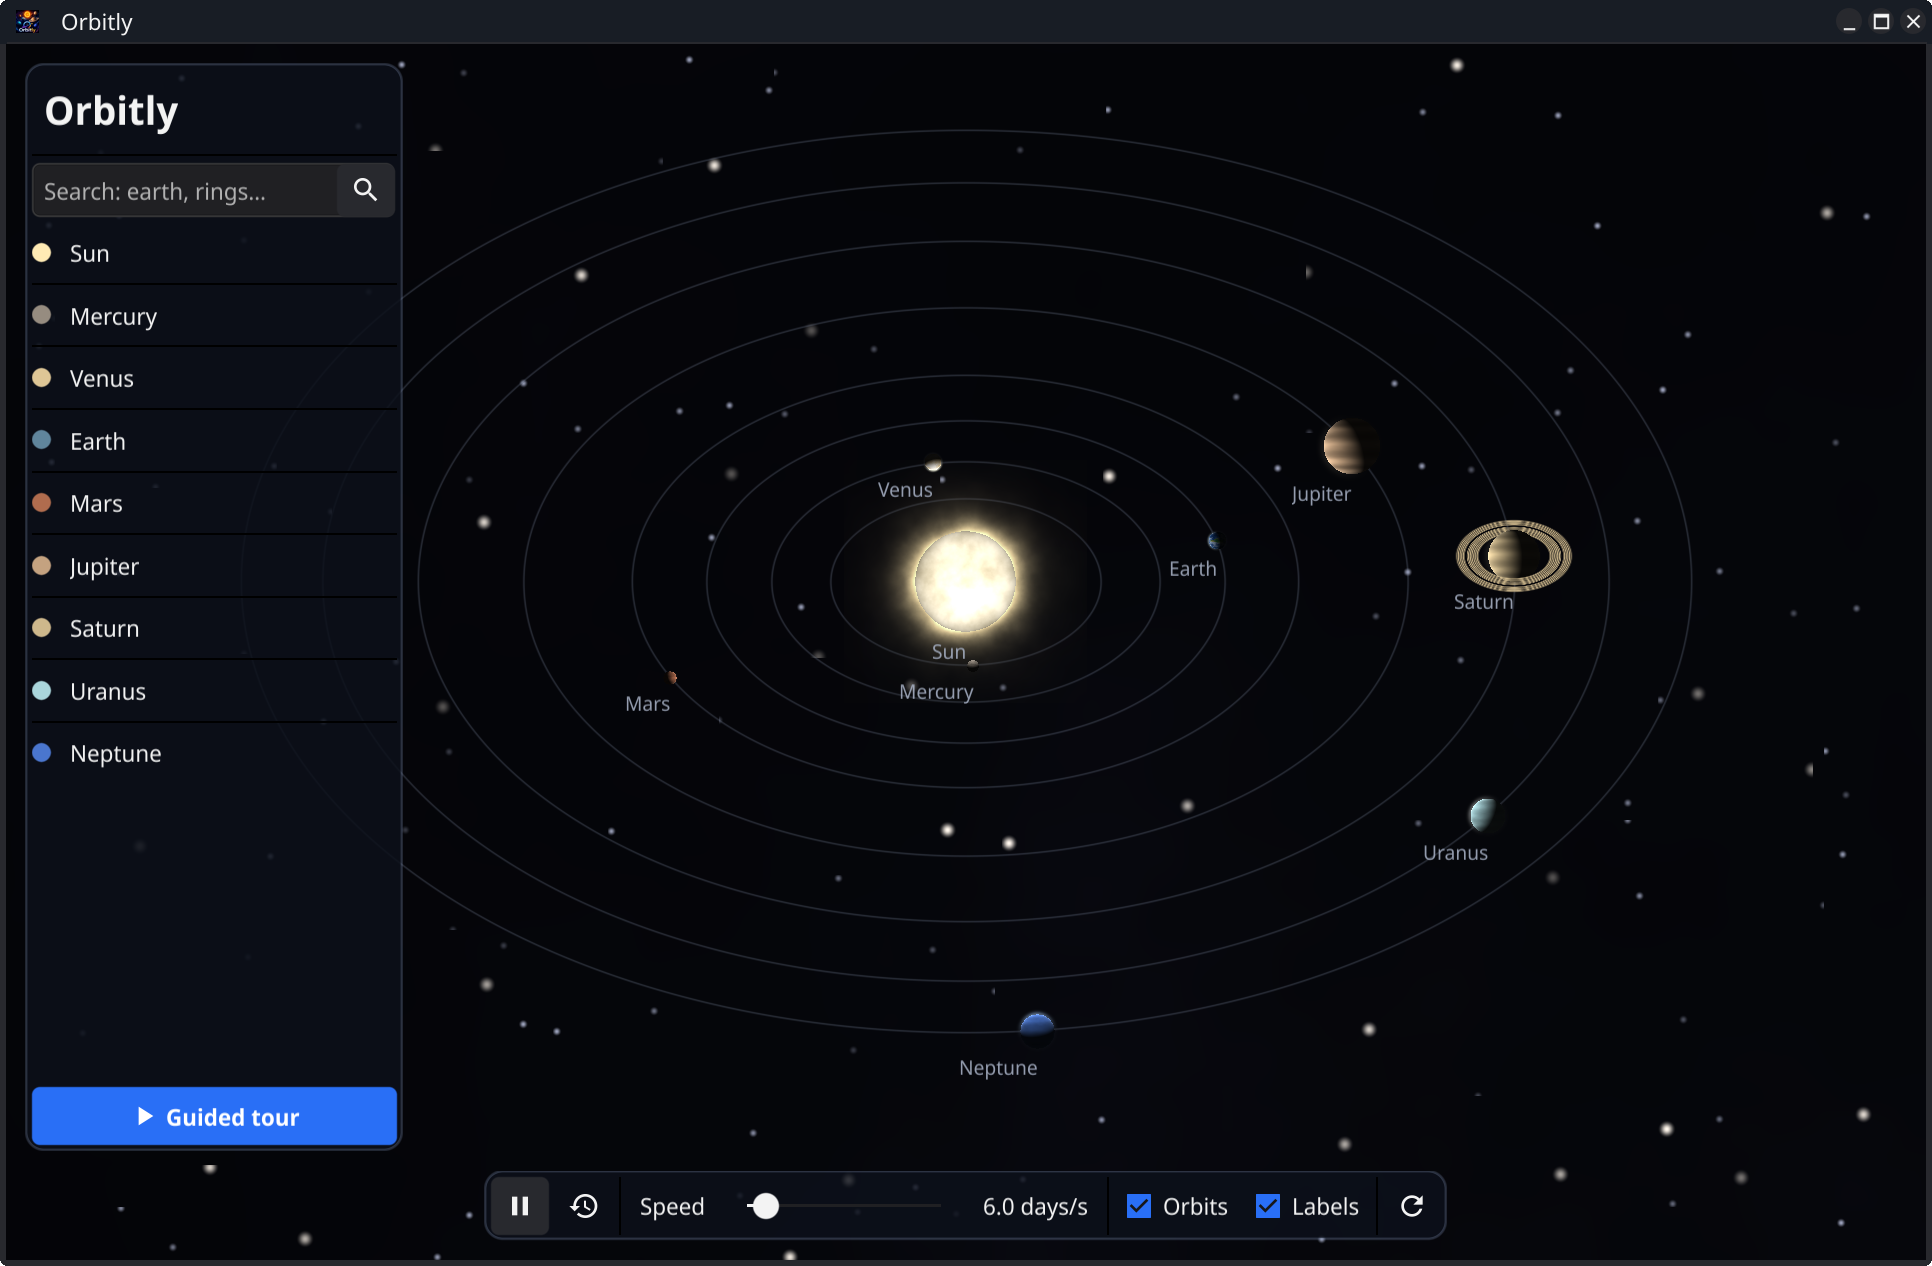Select Sun in the sidebar list

[214, 253]
